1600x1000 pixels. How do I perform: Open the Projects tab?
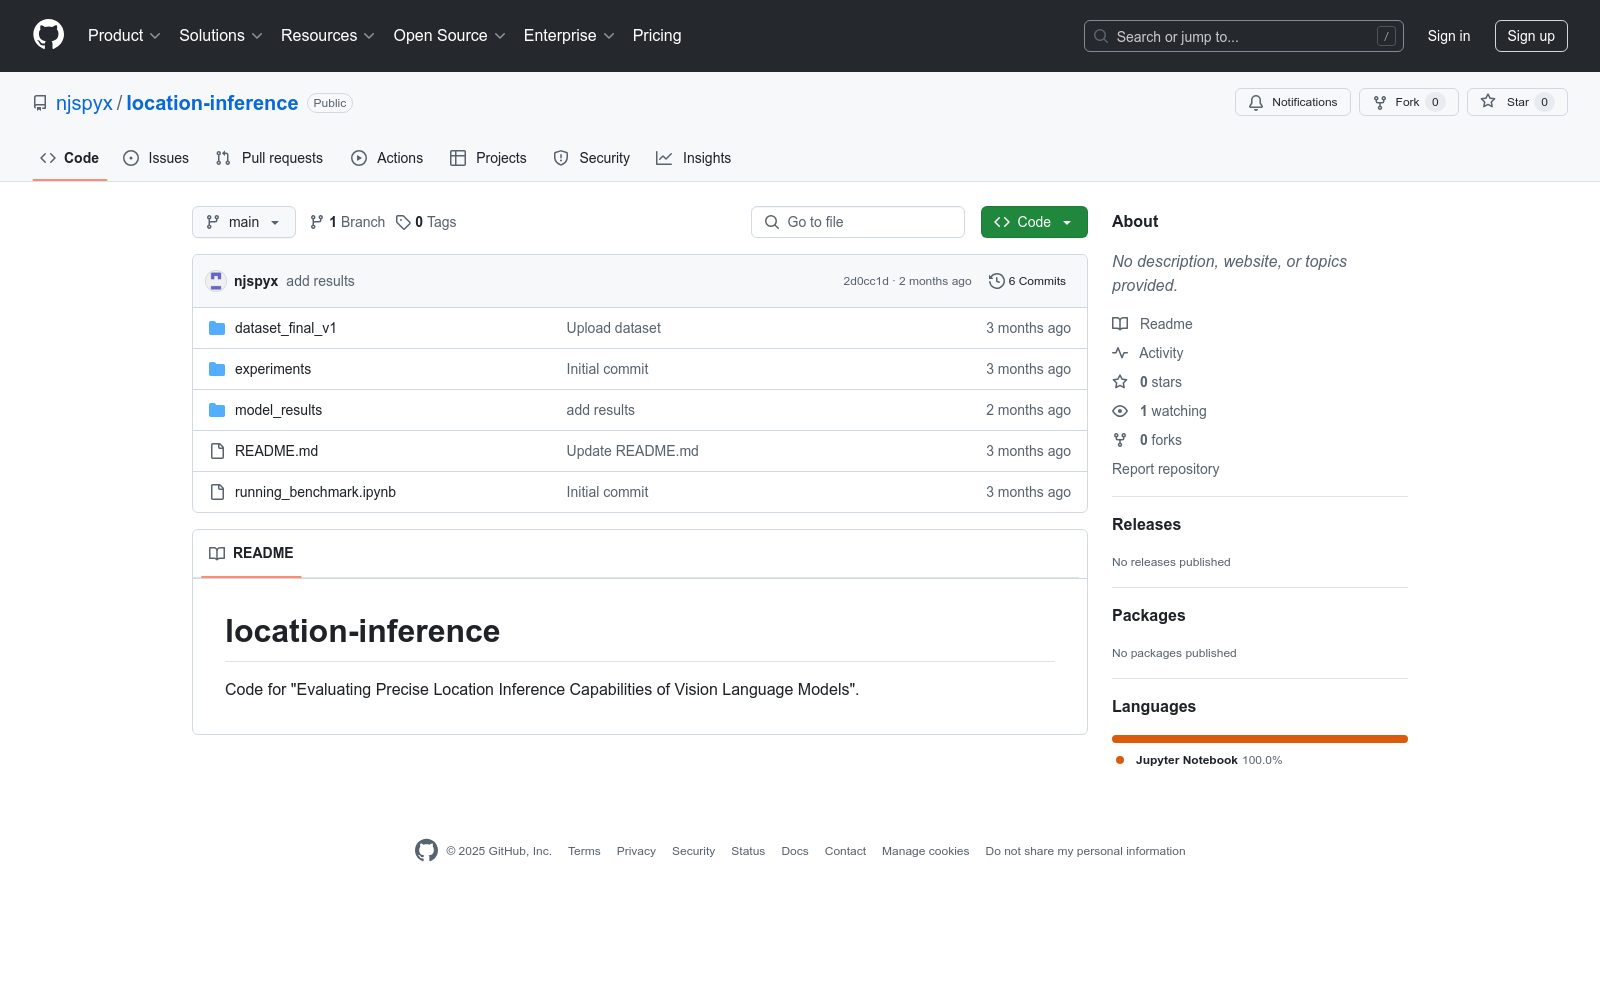point(488,158)
